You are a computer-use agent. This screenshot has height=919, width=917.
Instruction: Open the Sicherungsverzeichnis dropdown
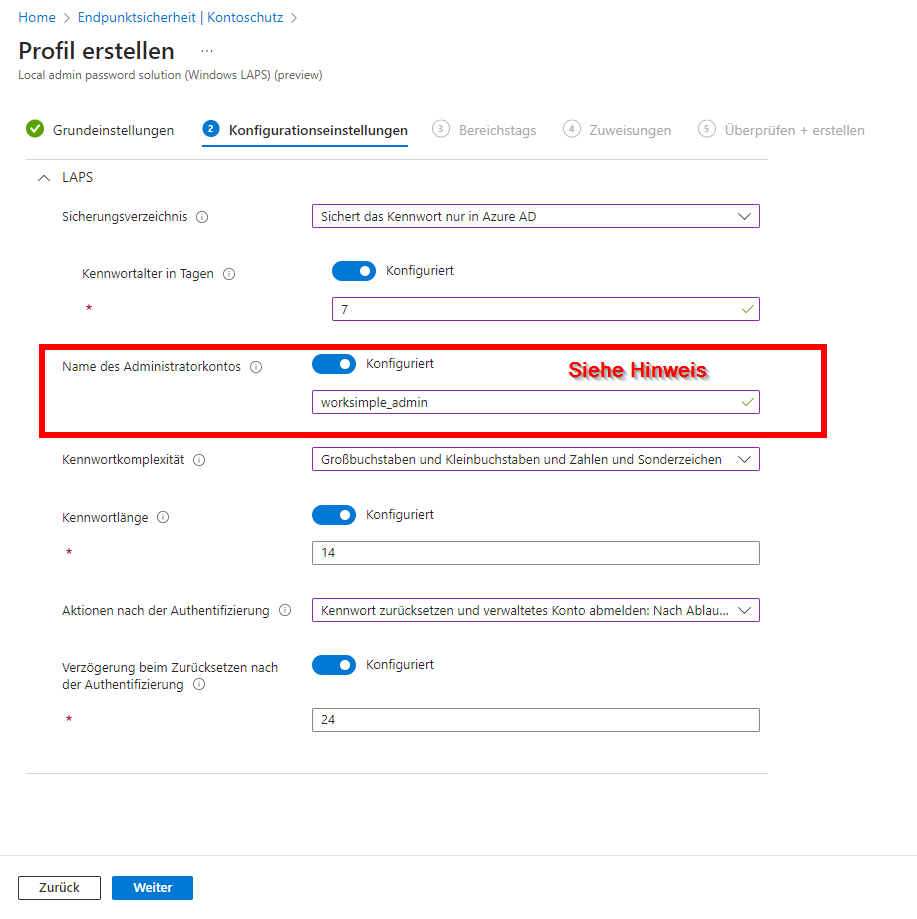coord(536,216)
